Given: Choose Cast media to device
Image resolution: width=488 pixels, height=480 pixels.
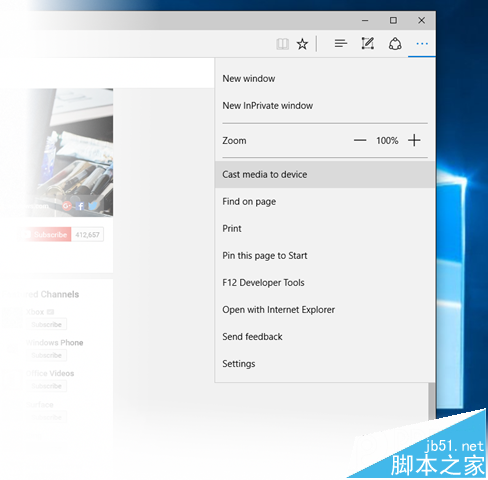Looking at the screenshot, I should 325,174.
